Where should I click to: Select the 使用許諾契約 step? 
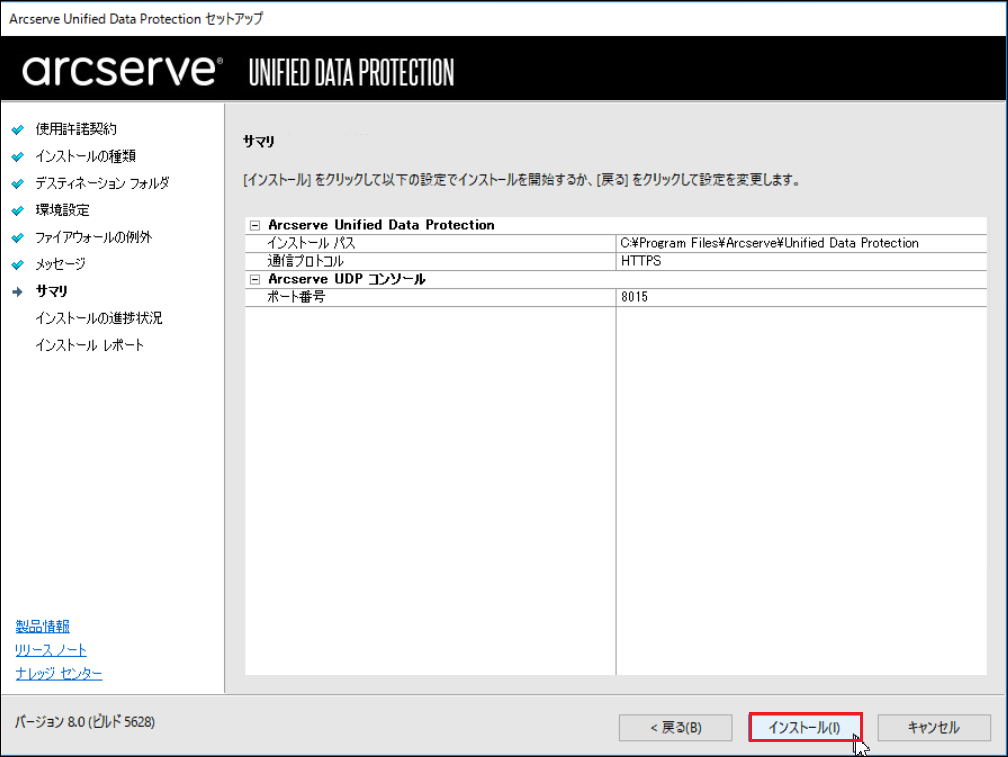click(x=76, y=129)
